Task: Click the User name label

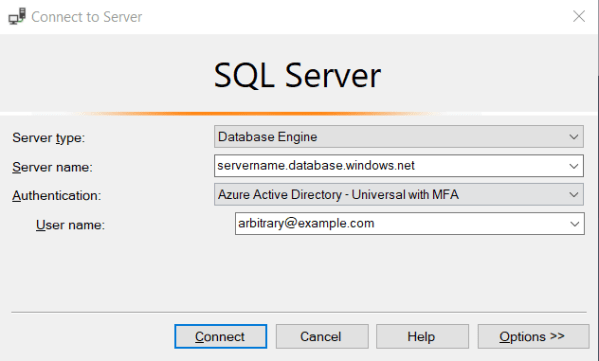Action: click(70, 225)
